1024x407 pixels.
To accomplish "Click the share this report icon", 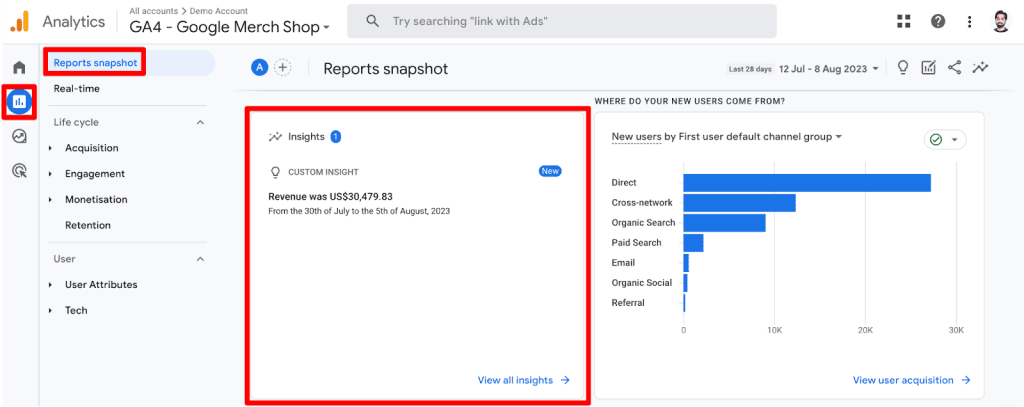I will 954,67.
